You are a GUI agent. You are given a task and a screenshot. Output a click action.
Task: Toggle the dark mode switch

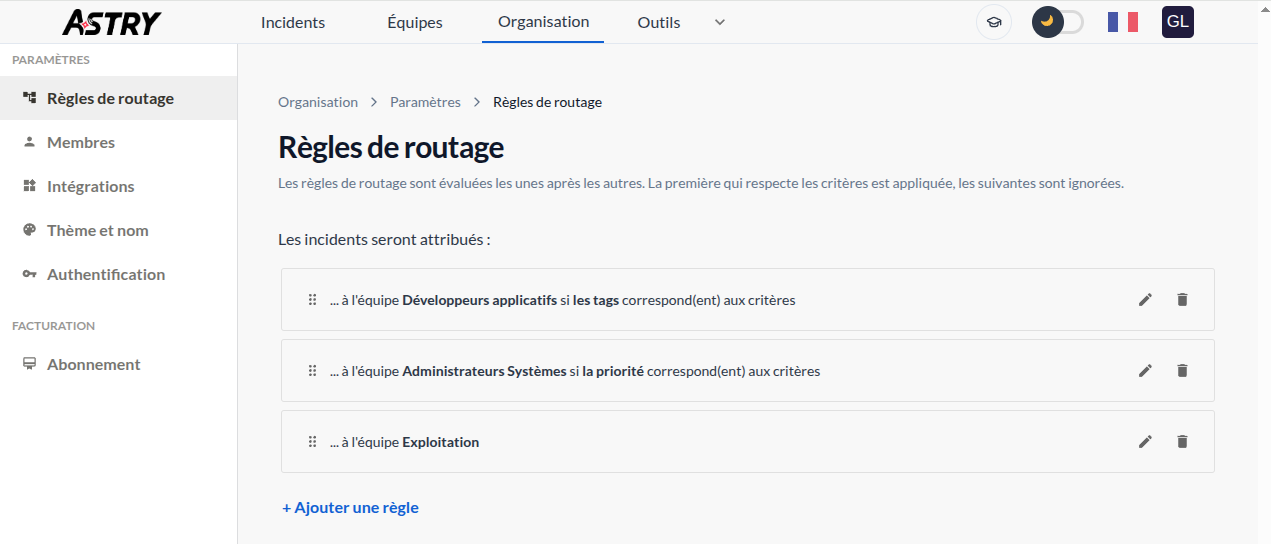click(x=1058, y=22)
